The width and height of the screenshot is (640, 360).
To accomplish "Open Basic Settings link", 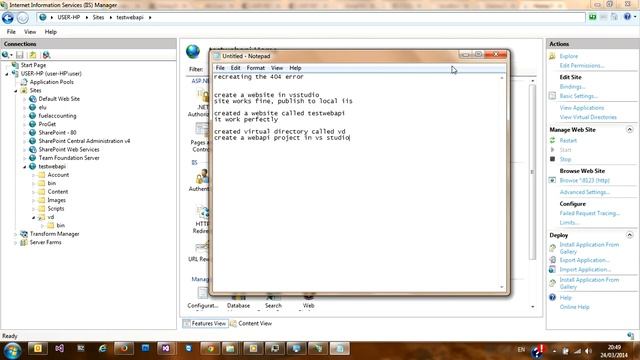I will tap(578, 96).
